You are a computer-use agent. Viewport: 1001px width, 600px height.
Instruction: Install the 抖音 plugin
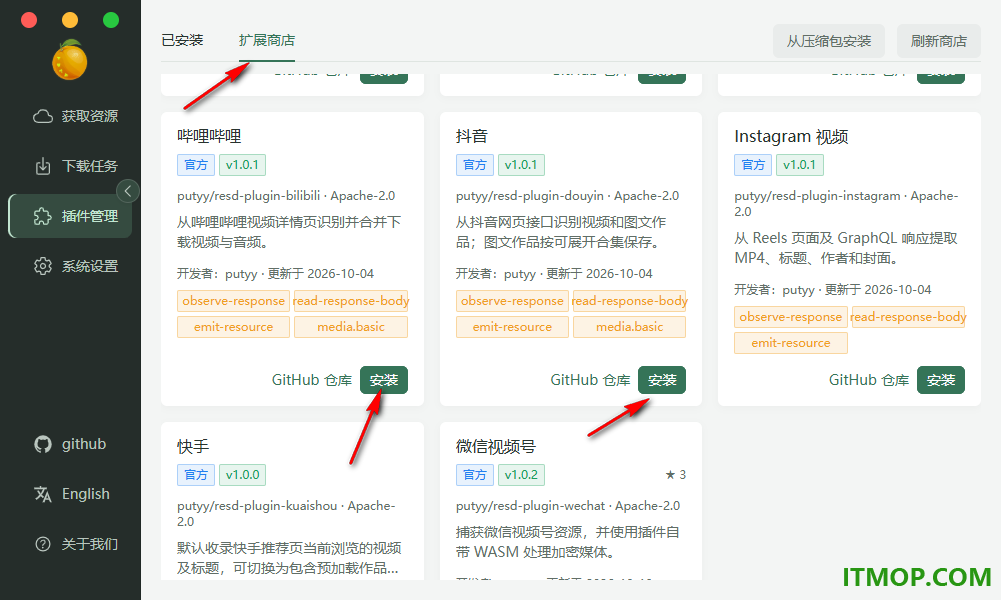click(x=662, y=380)
